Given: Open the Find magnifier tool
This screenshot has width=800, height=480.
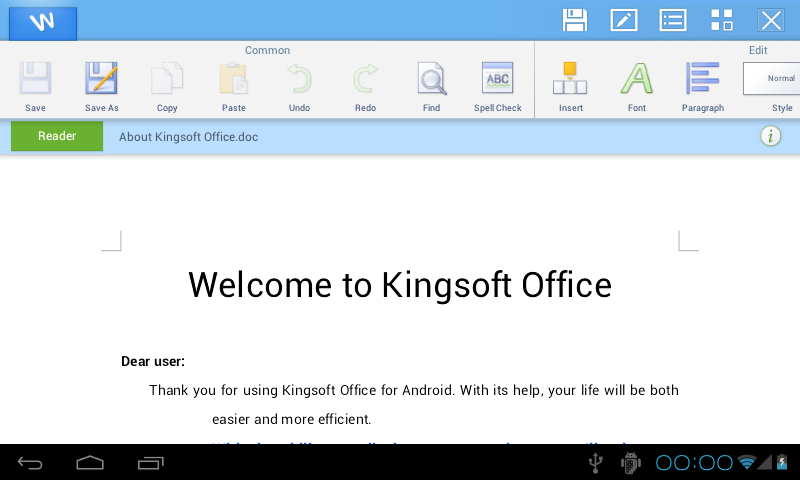Looking at the screenshot, I should [432, 86].
